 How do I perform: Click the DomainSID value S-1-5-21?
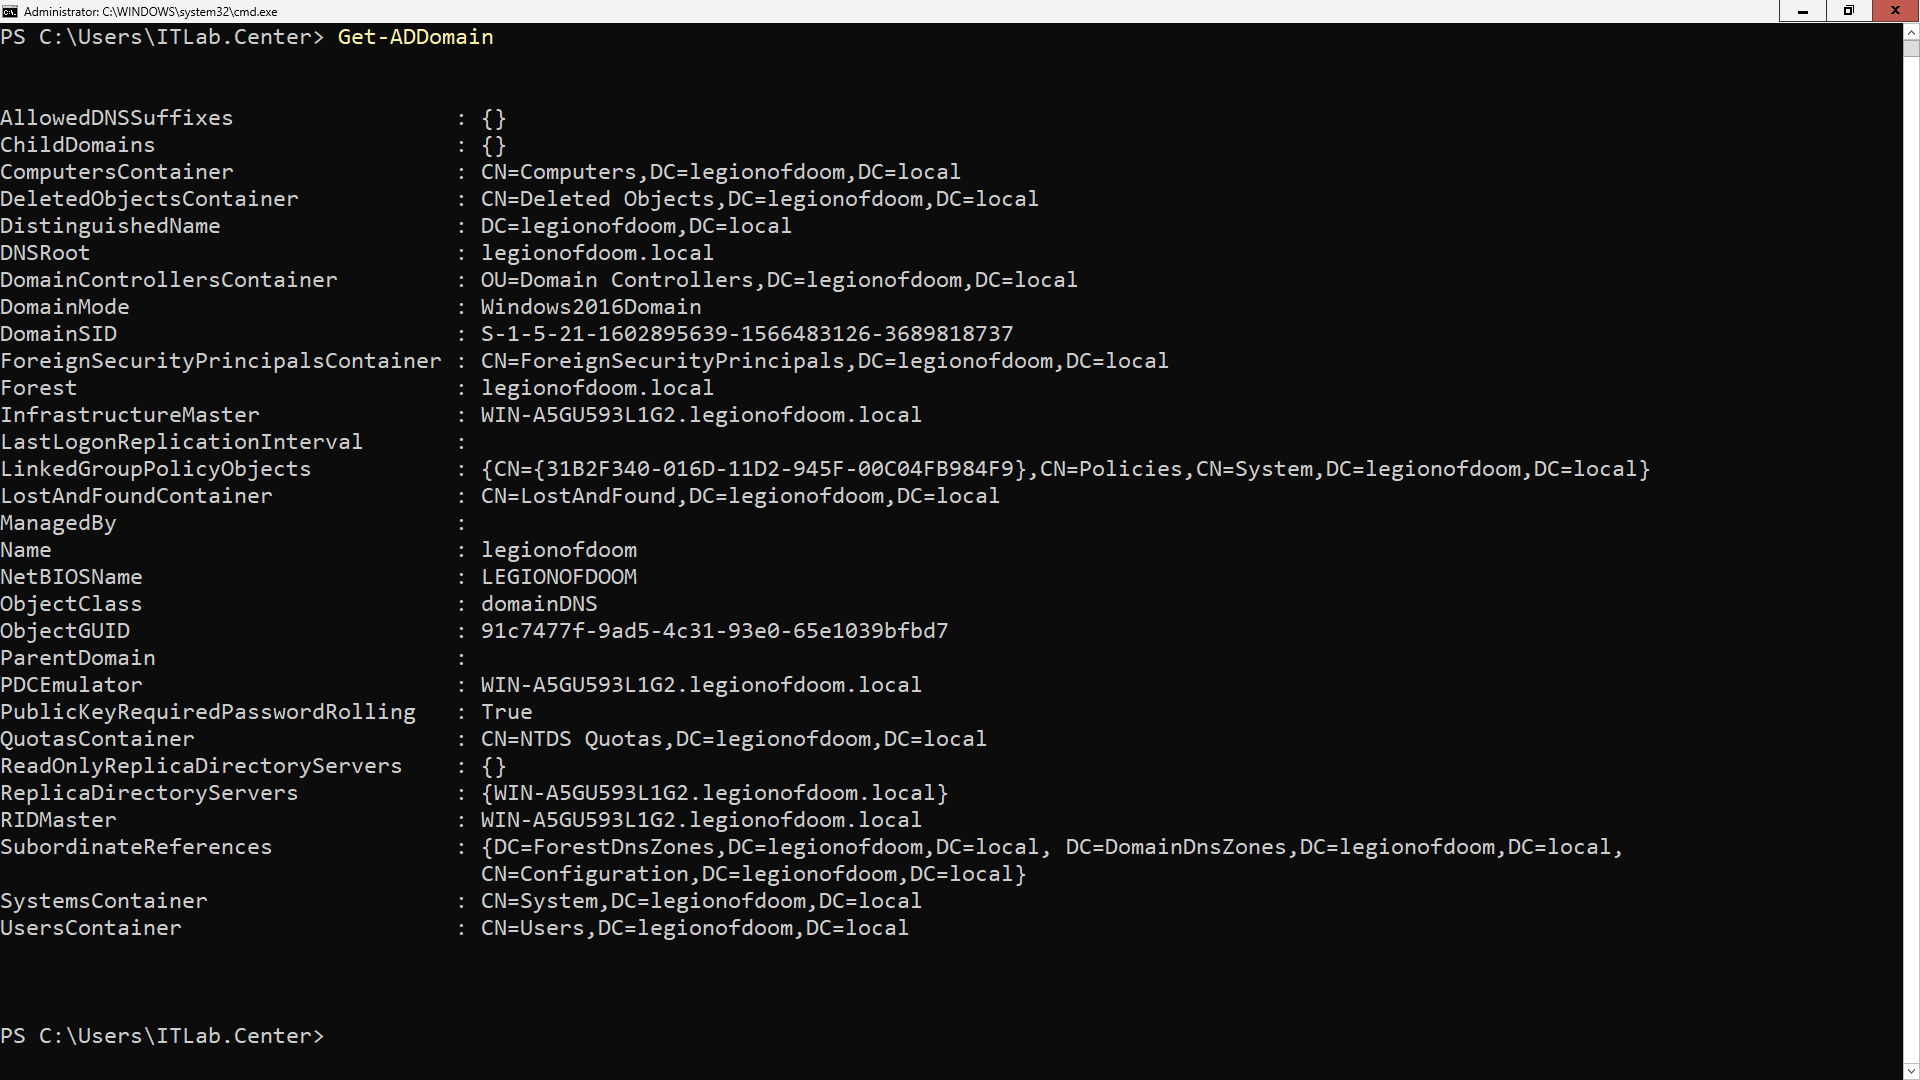click(746, 334)
